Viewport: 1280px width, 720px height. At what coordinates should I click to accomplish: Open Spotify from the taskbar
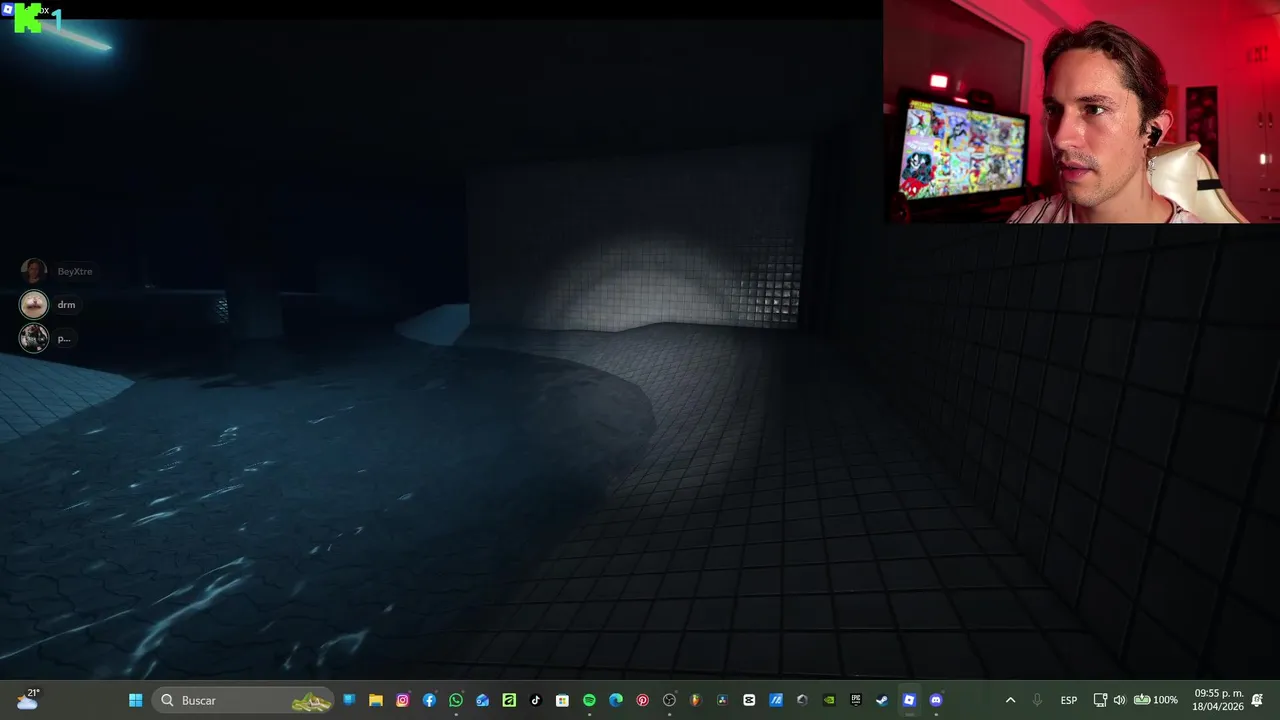(589, 700)
